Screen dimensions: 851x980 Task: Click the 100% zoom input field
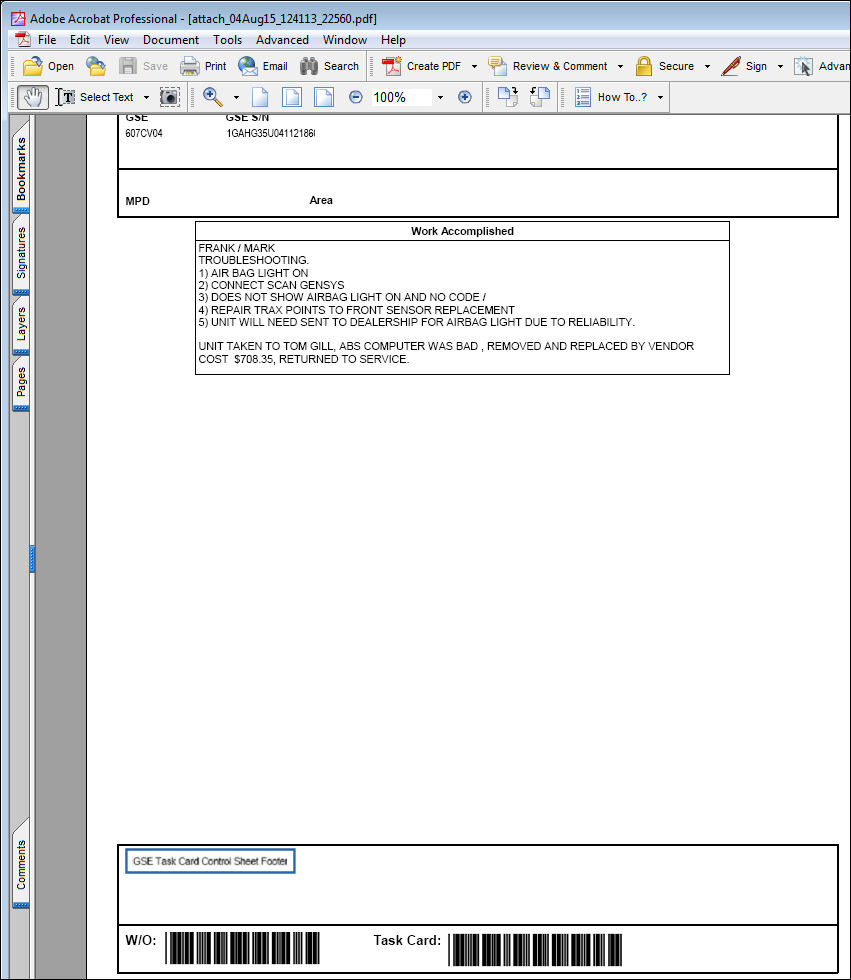pyautogui.click(x=401, y=98)
